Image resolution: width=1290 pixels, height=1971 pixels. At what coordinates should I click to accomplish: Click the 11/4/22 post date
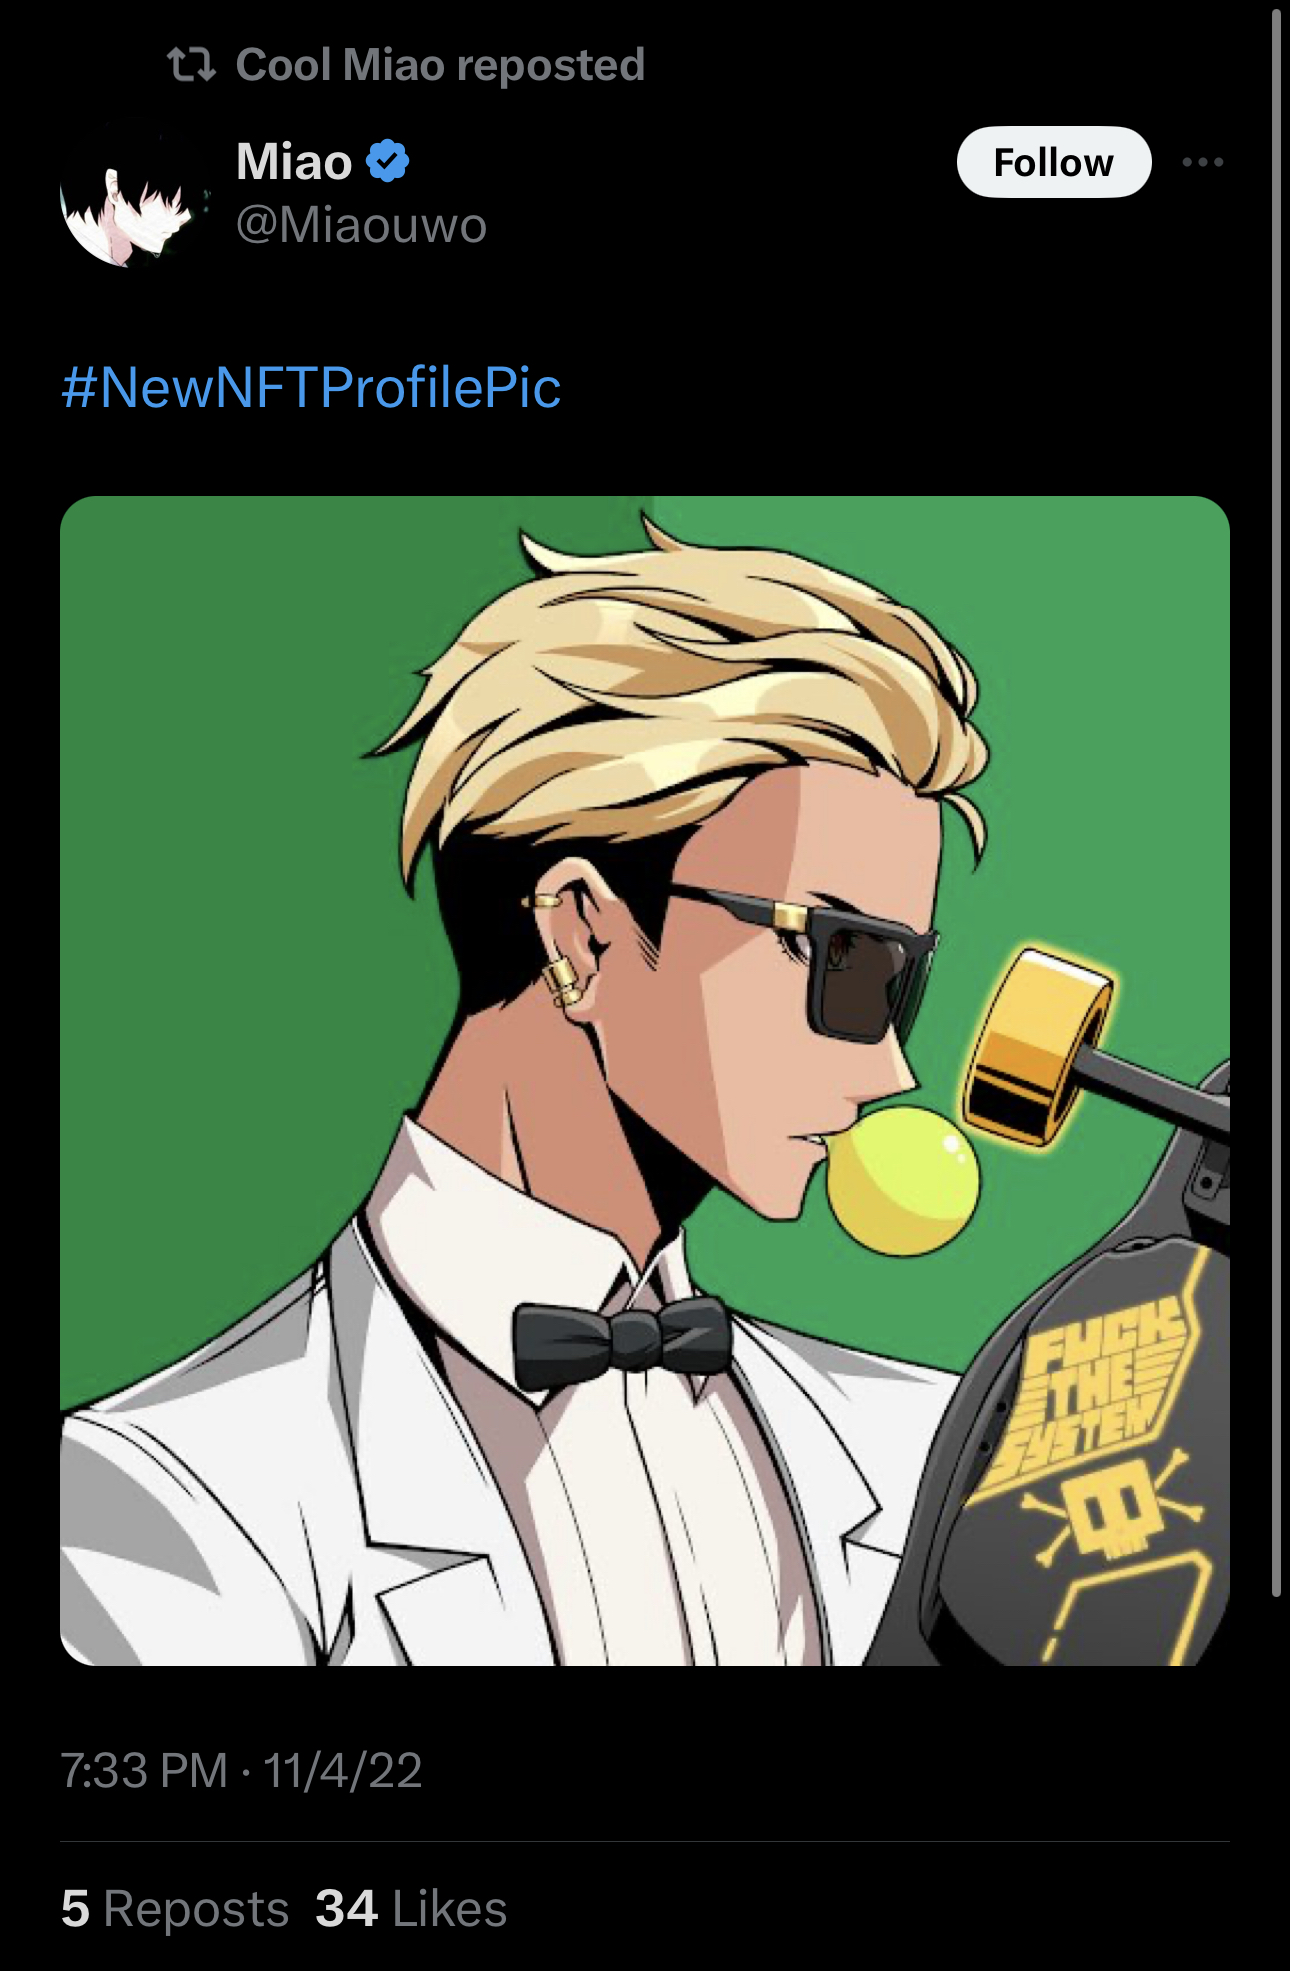click(342, 1771)
